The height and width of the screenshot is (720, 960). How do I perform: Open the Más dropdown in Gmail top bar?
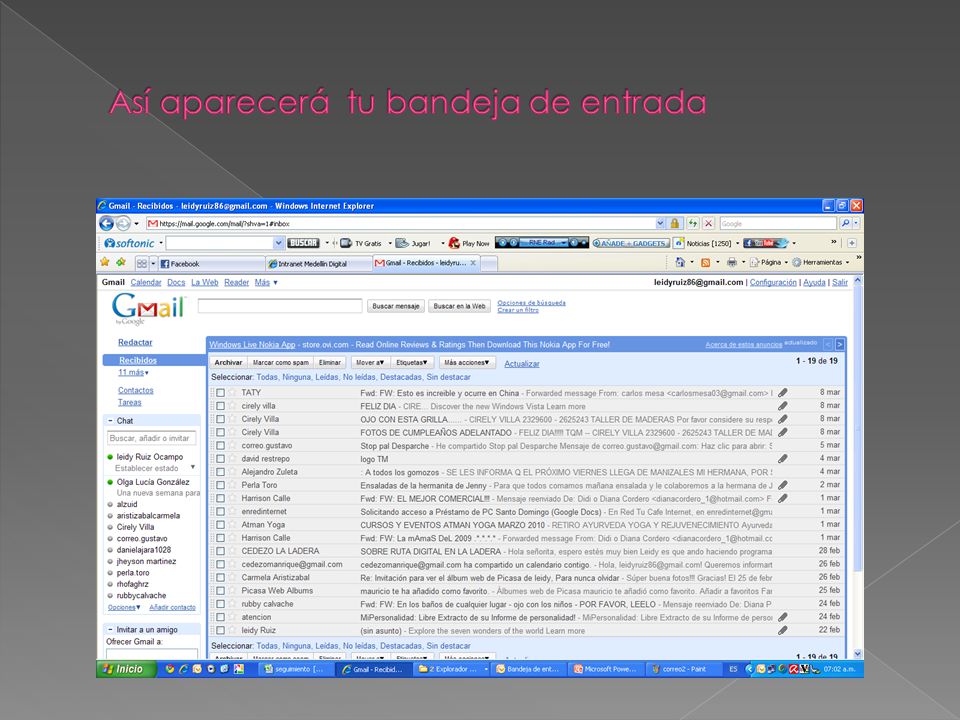click(x=266, y=282)
